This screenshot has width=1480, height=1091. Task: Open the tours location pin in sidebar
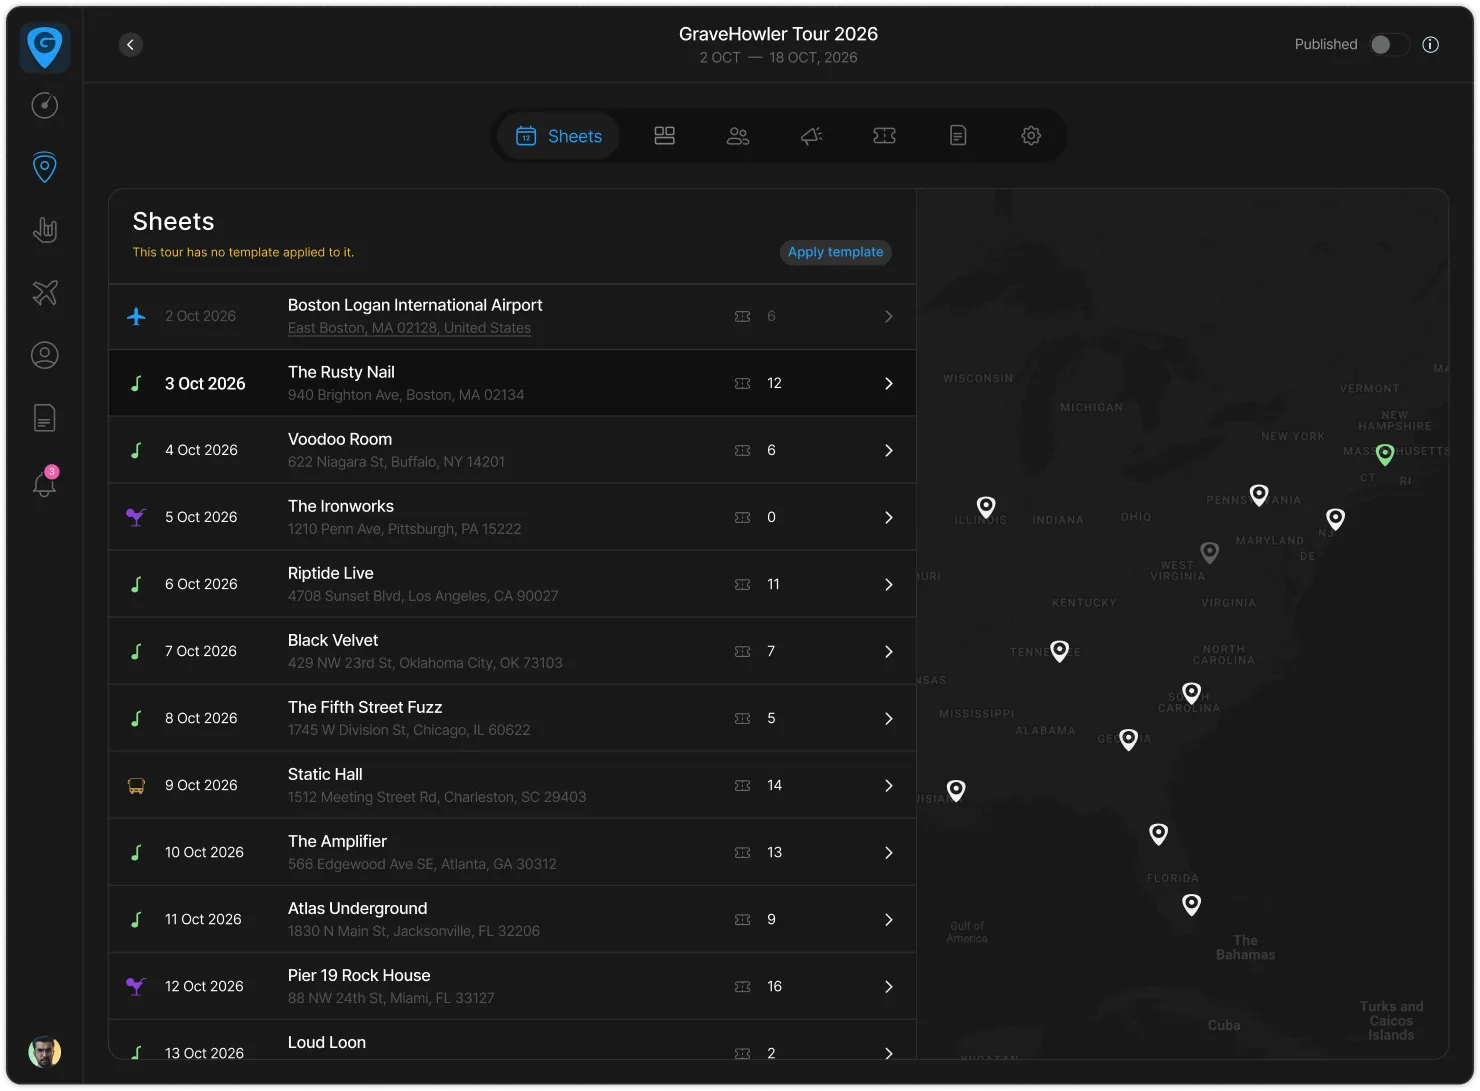[x=45, y=167]
